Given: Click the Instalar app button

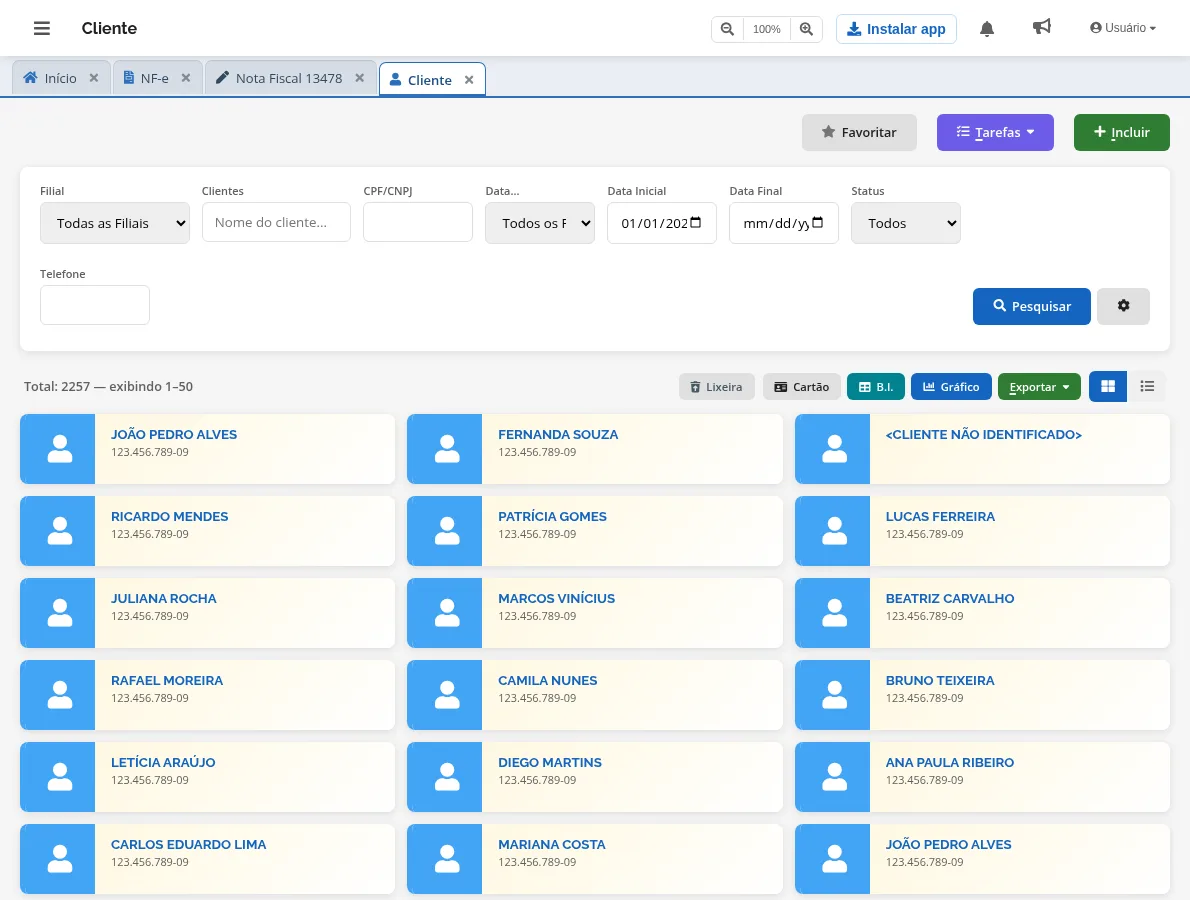Looking at the screenshot, I should (896, 29).
